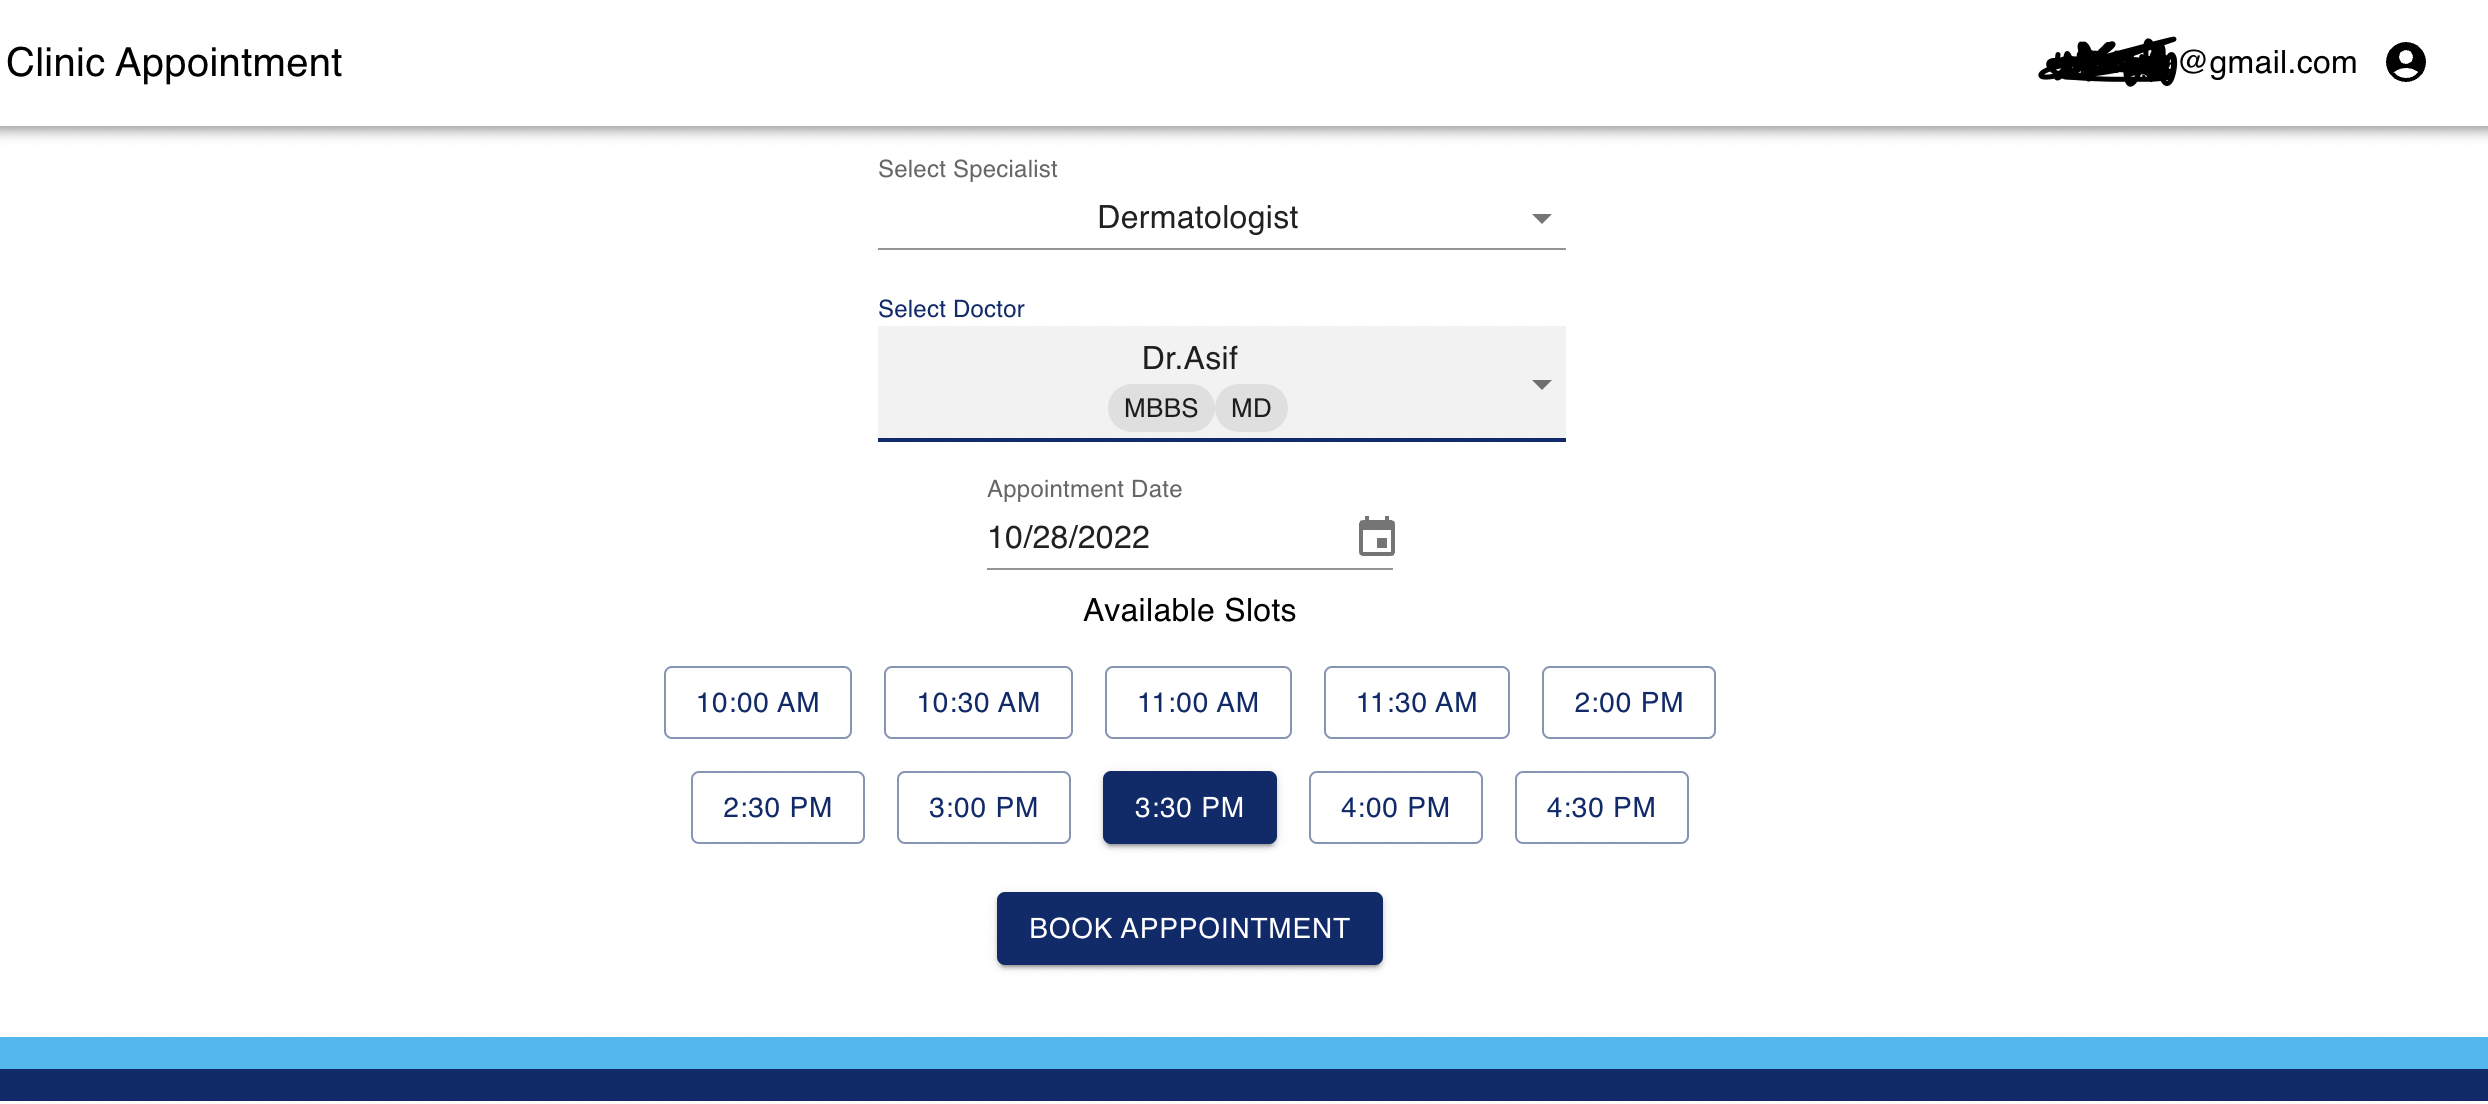The image size is (2488, 1104).
Task: Pick the 3:00 PM slot
Action: click(983, 808)
